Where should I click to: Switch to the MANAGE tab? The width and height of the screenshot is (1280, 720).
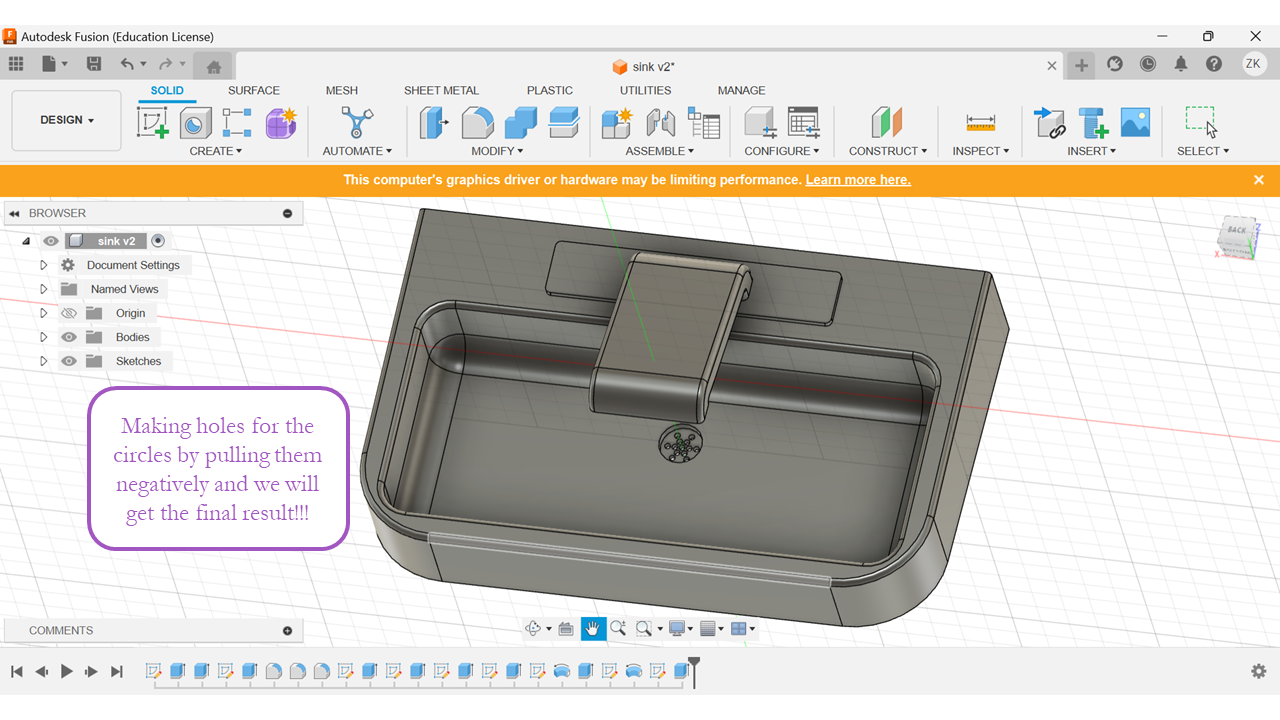(741, 90)
